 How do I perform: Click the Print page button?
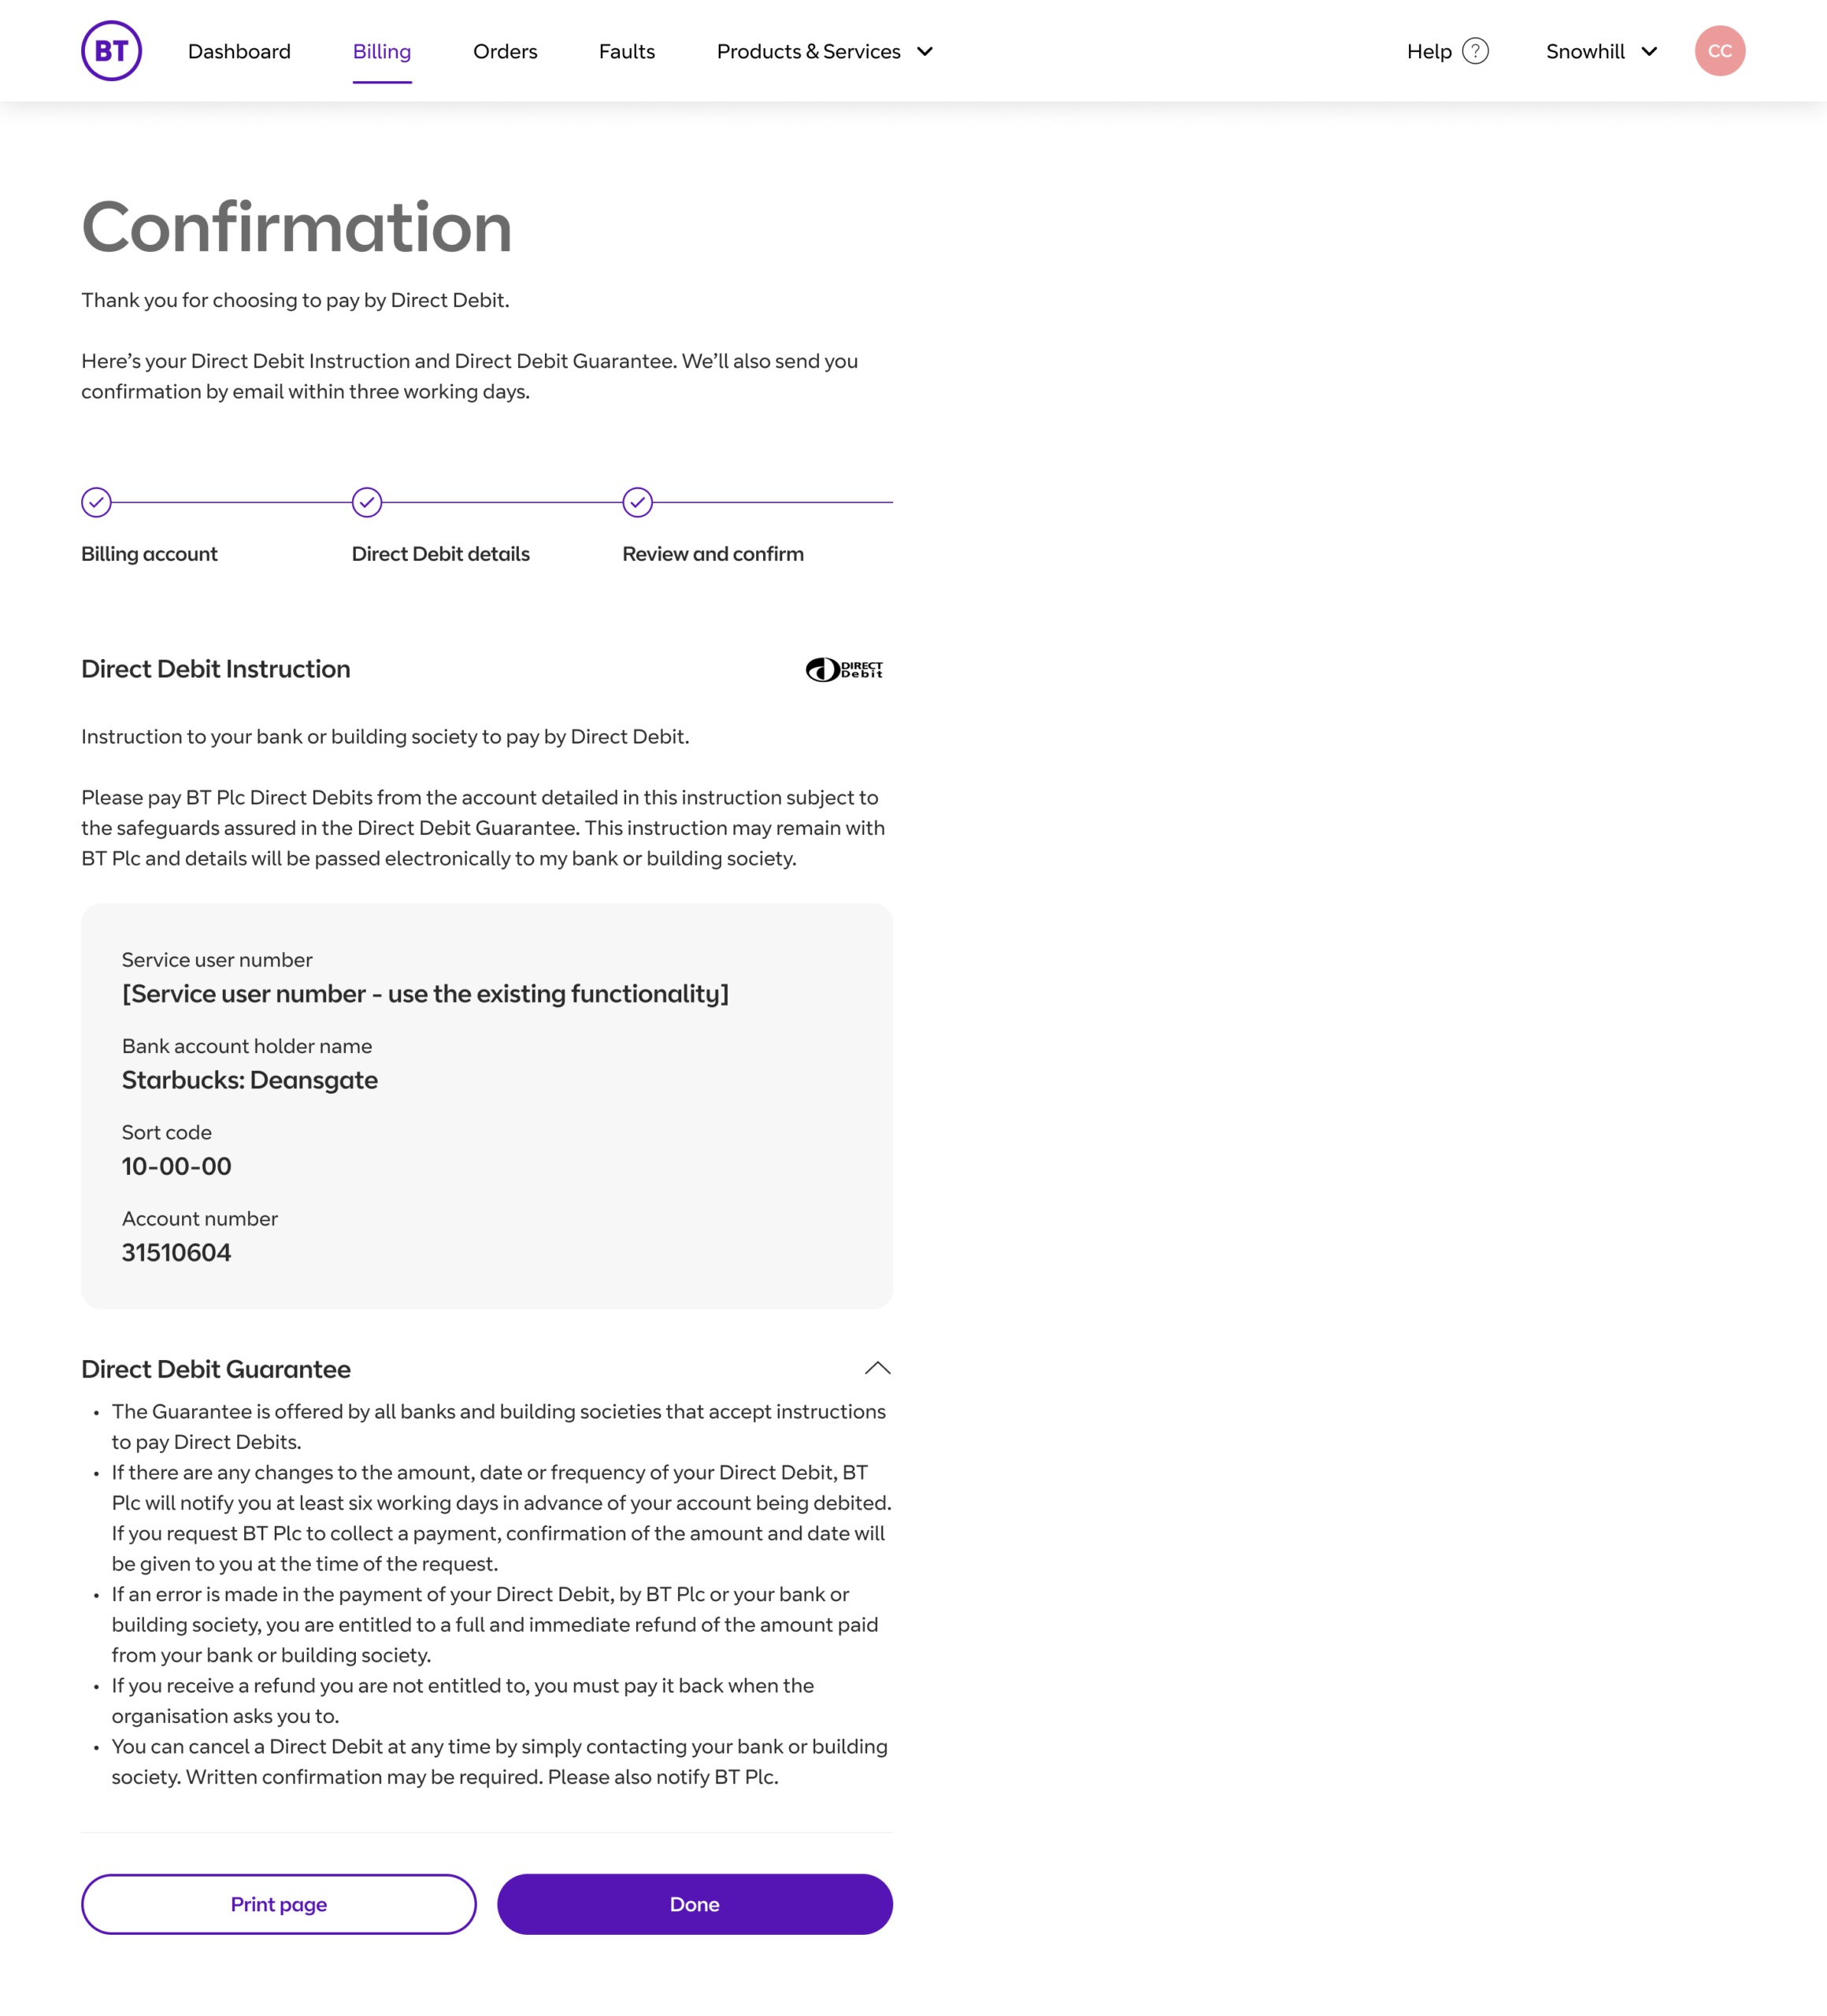click(x=279, y=1904)
